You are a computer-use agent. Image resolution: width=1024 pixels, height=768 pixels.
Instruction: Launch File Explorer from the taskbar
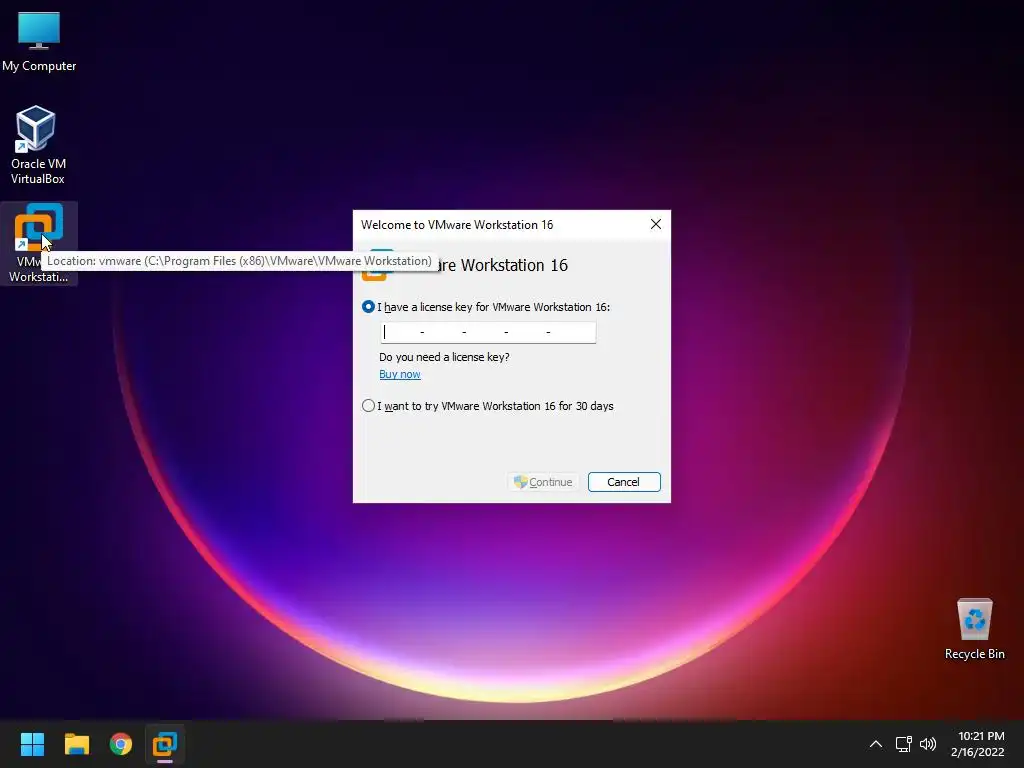pos(76,744)
